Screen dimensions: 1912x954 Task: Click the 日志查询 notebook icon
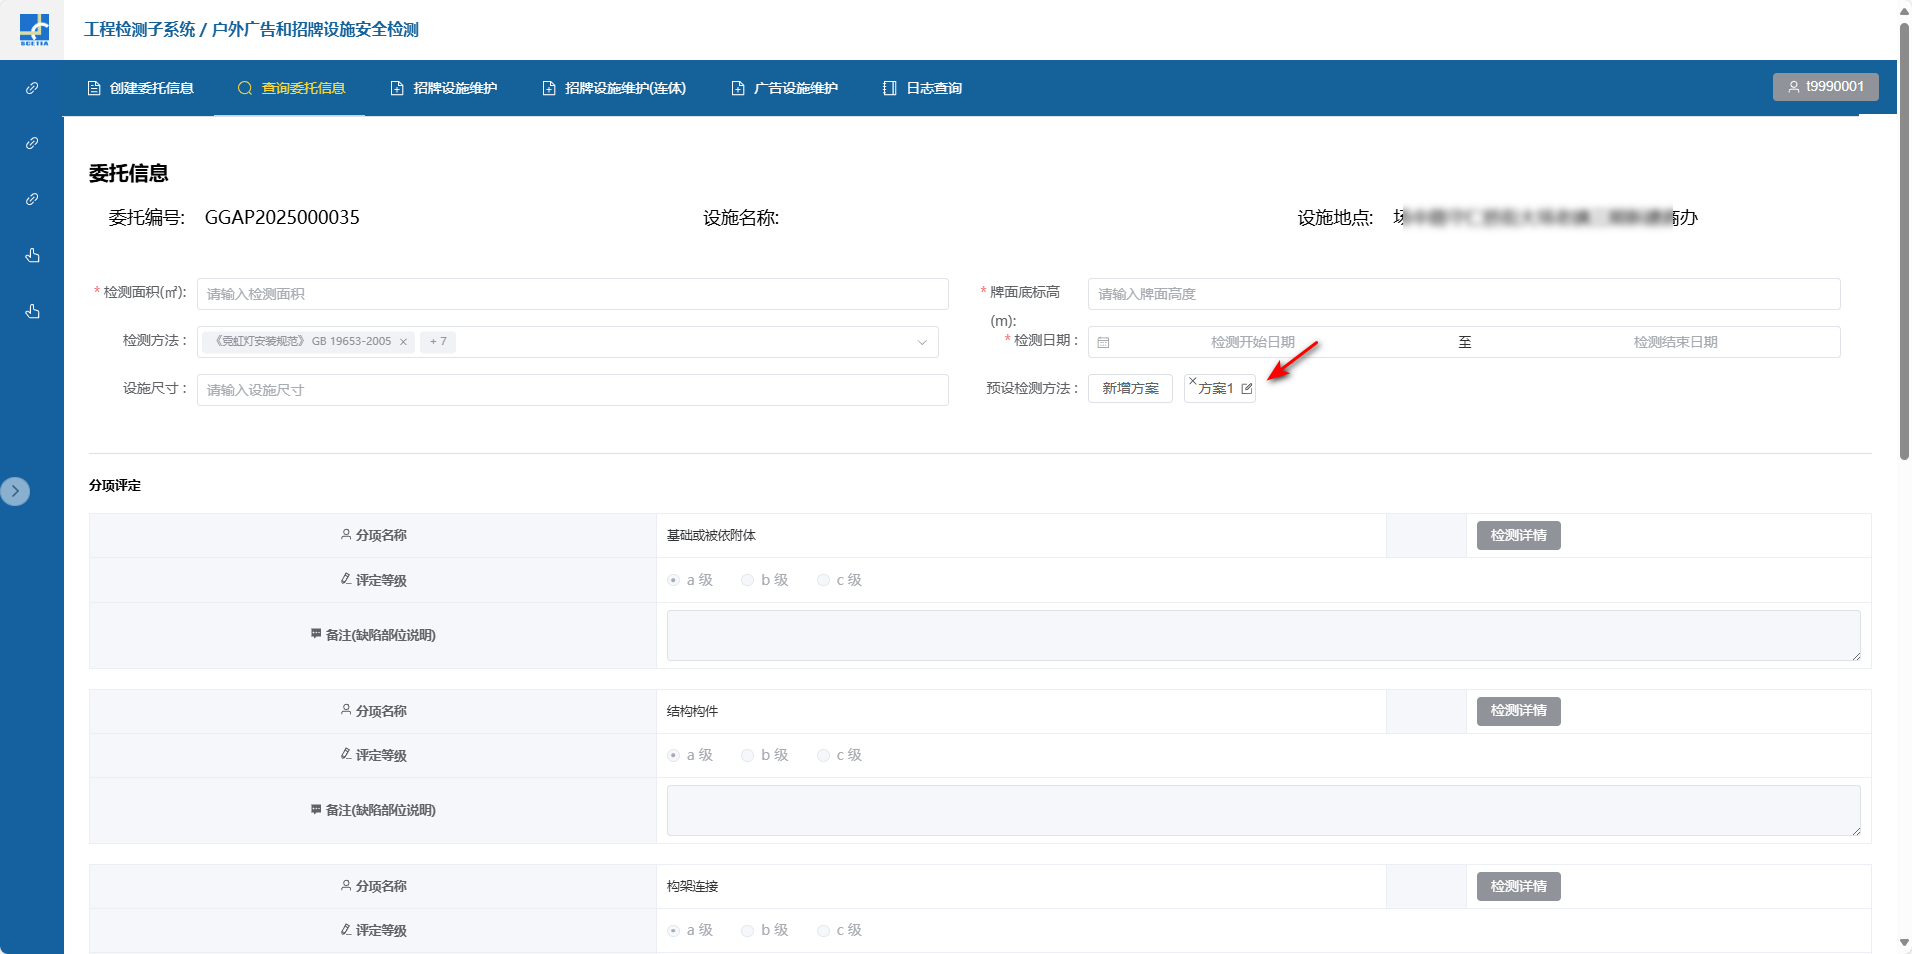tap(889, 88)
